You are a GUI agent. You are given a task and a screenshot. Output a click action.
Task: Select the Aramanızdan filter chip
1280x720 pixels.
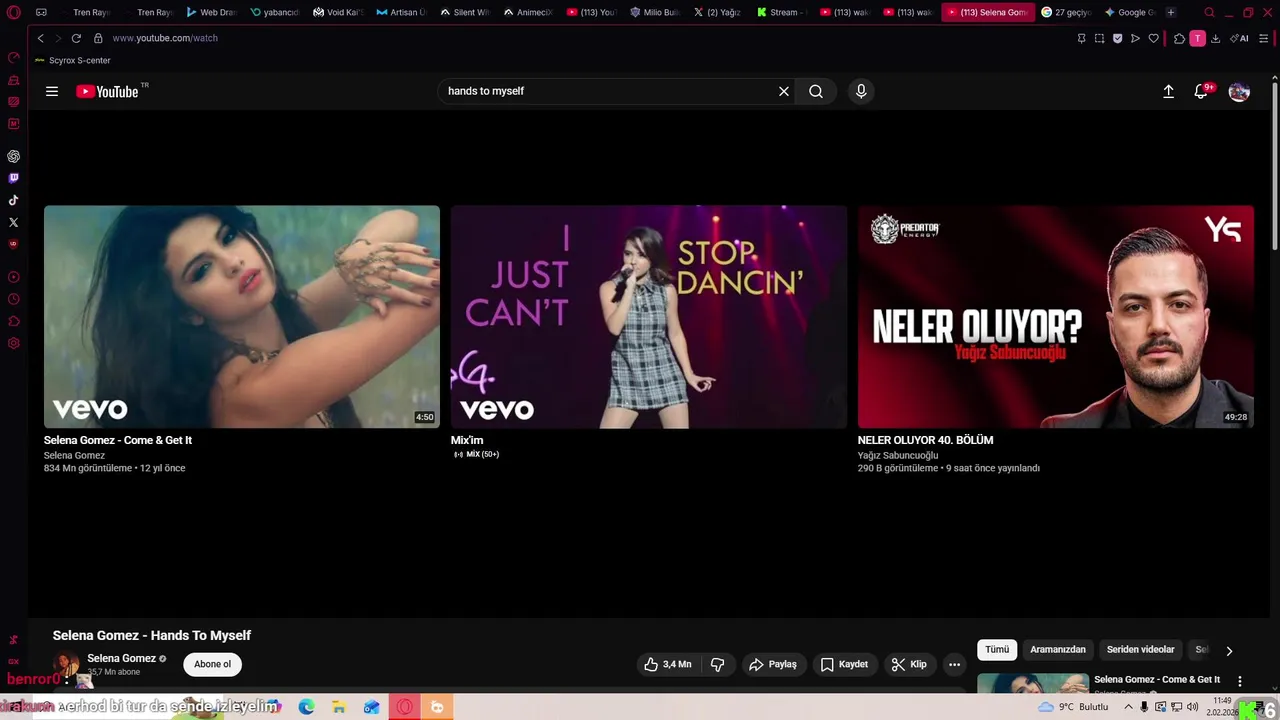(x=1058, y=650)
